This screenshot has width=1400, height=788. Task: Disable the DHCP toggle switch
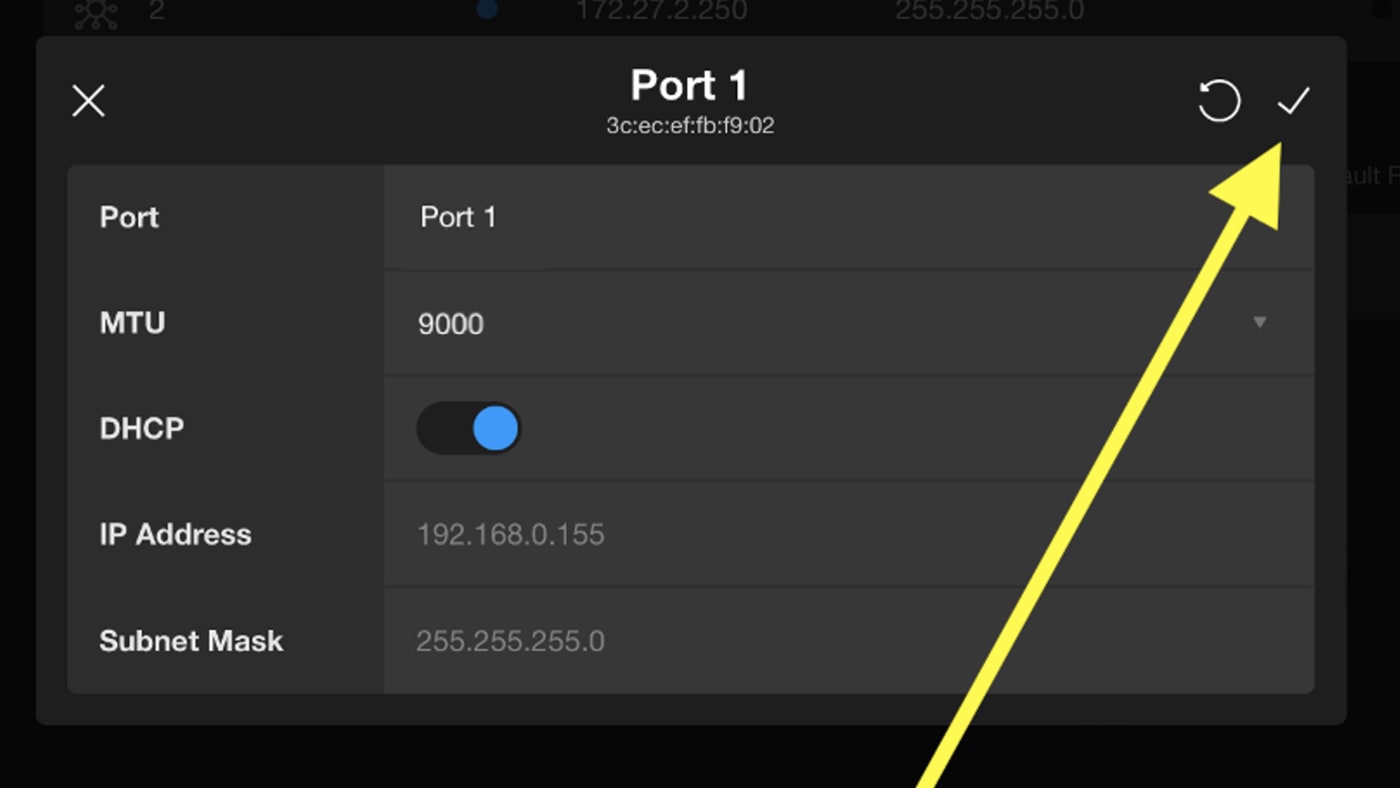pyautogui.click(x=469, y=429)
